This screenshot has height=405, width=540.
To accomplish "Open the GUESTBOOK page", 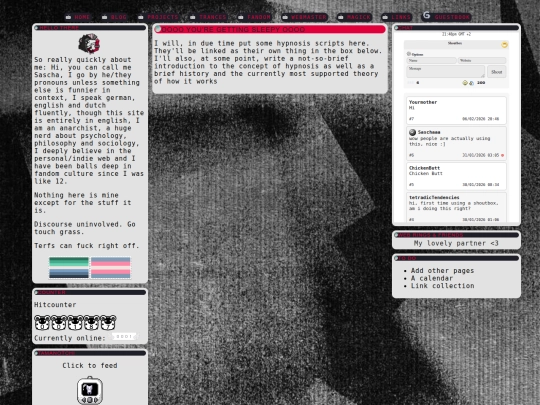I will tap(446, 16).
